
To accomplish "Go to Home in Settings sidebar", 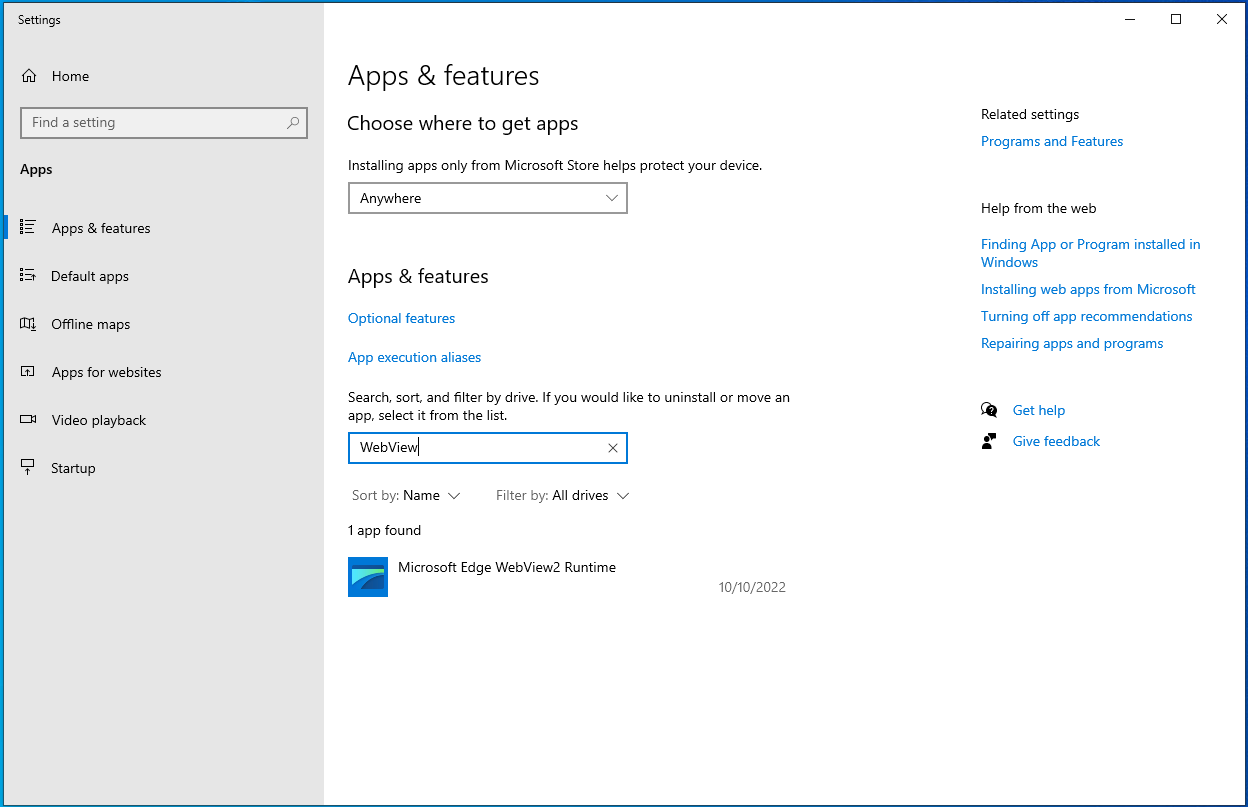I will pyautogui.click(x=70, y=76).
